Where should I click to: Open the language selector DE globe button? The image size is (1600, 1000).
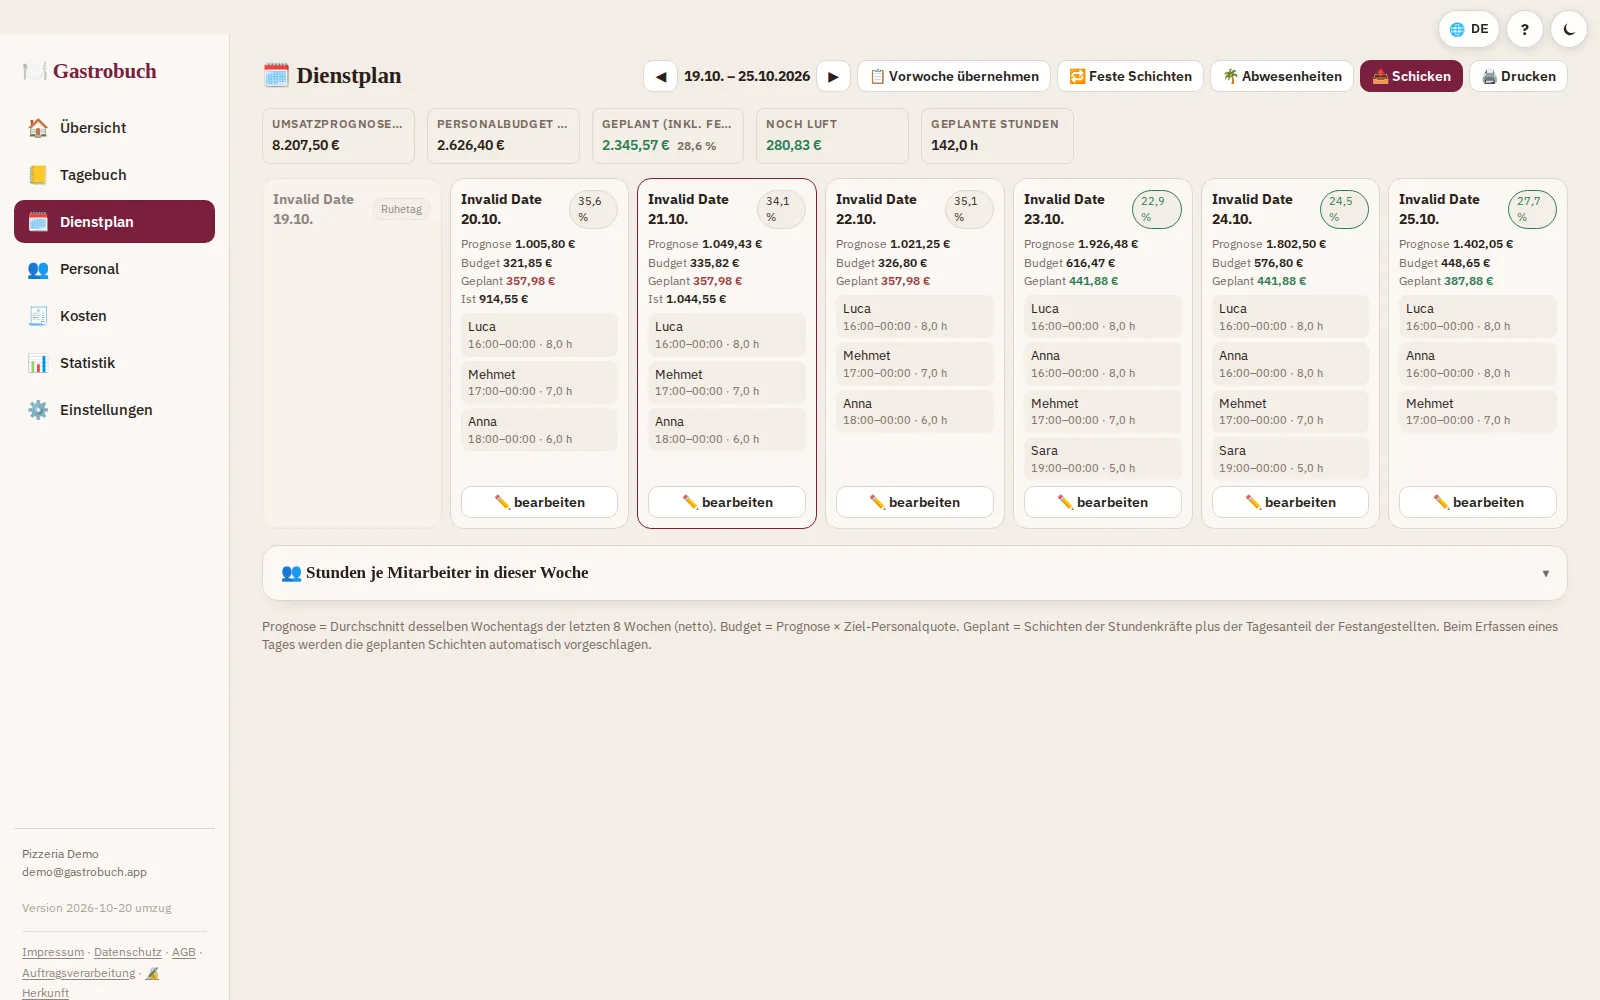(1469, 29)
